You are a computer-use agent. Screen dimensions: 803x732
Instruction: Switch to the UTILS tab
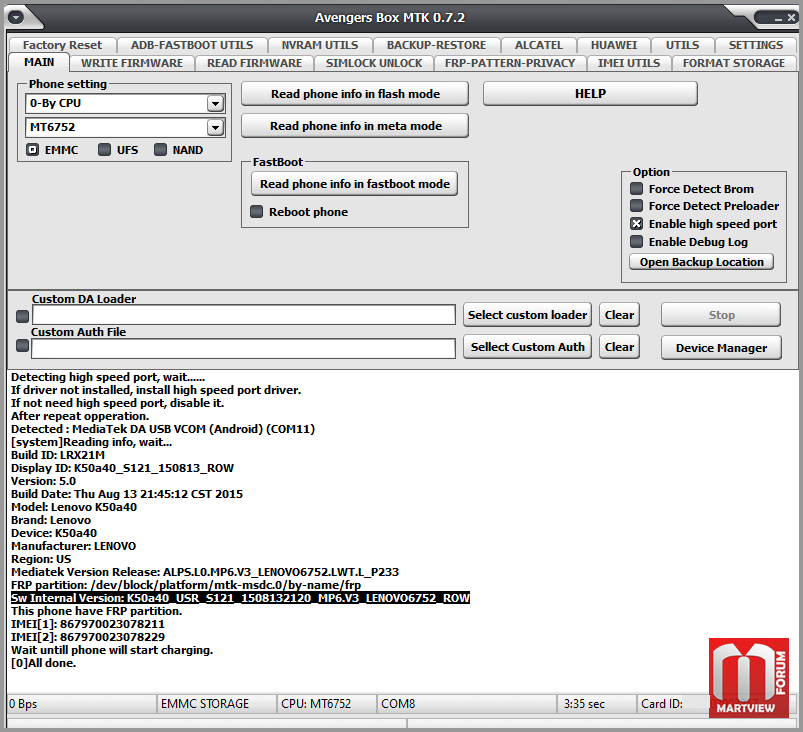682,45
